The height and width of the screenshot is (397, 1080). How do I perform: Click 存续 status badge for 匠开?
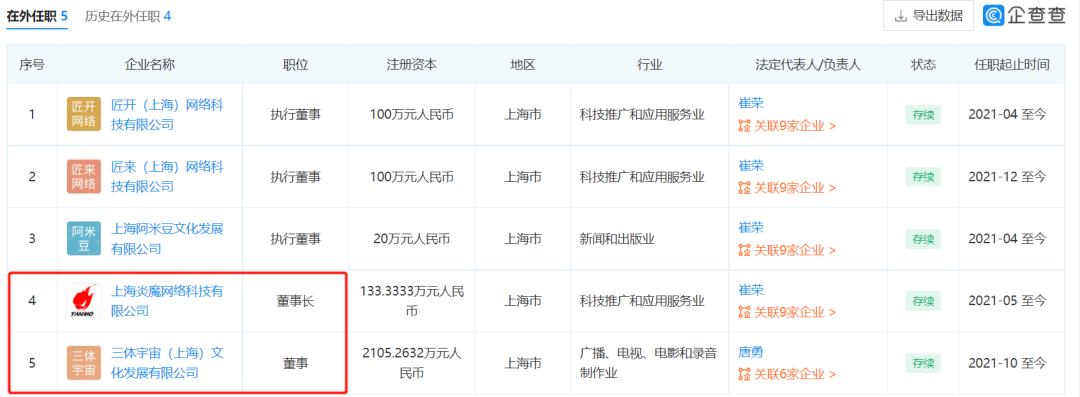923,115
